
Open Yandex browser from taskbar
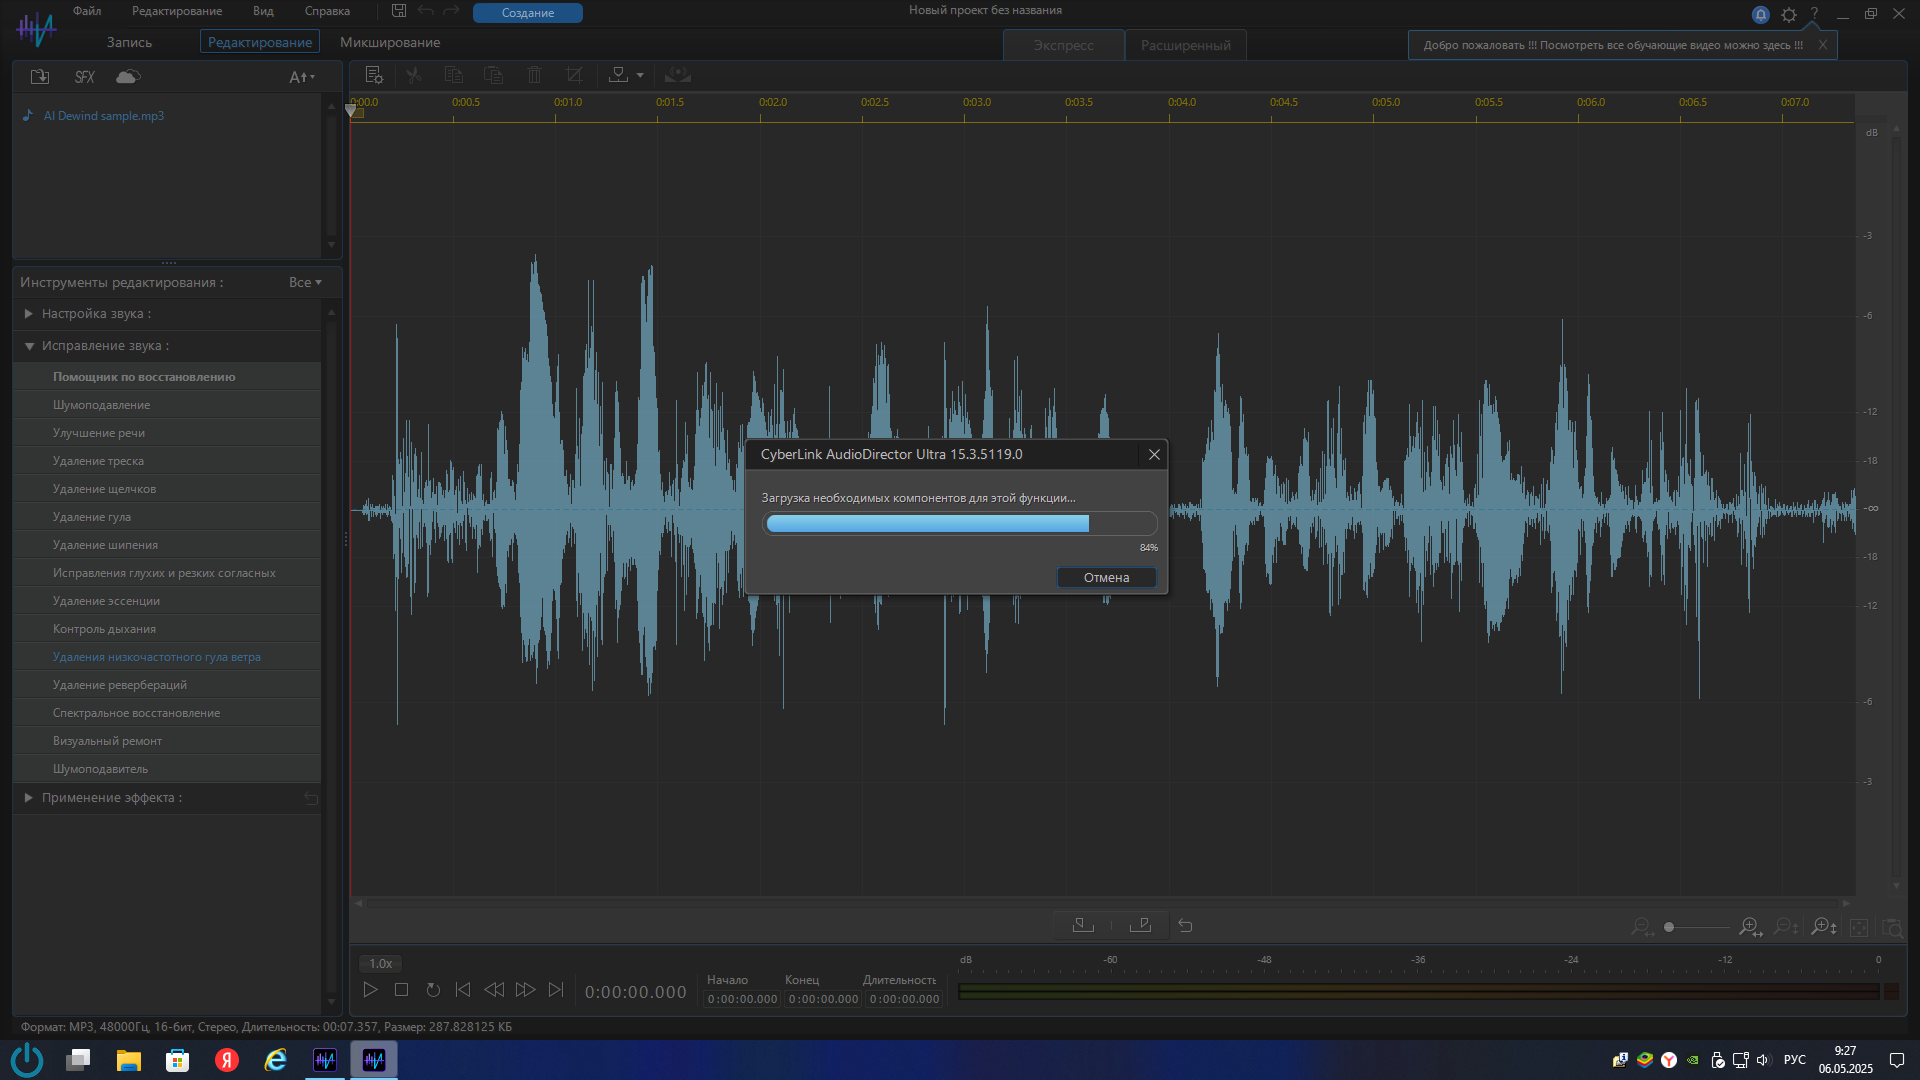click(x=227, y=1060)
